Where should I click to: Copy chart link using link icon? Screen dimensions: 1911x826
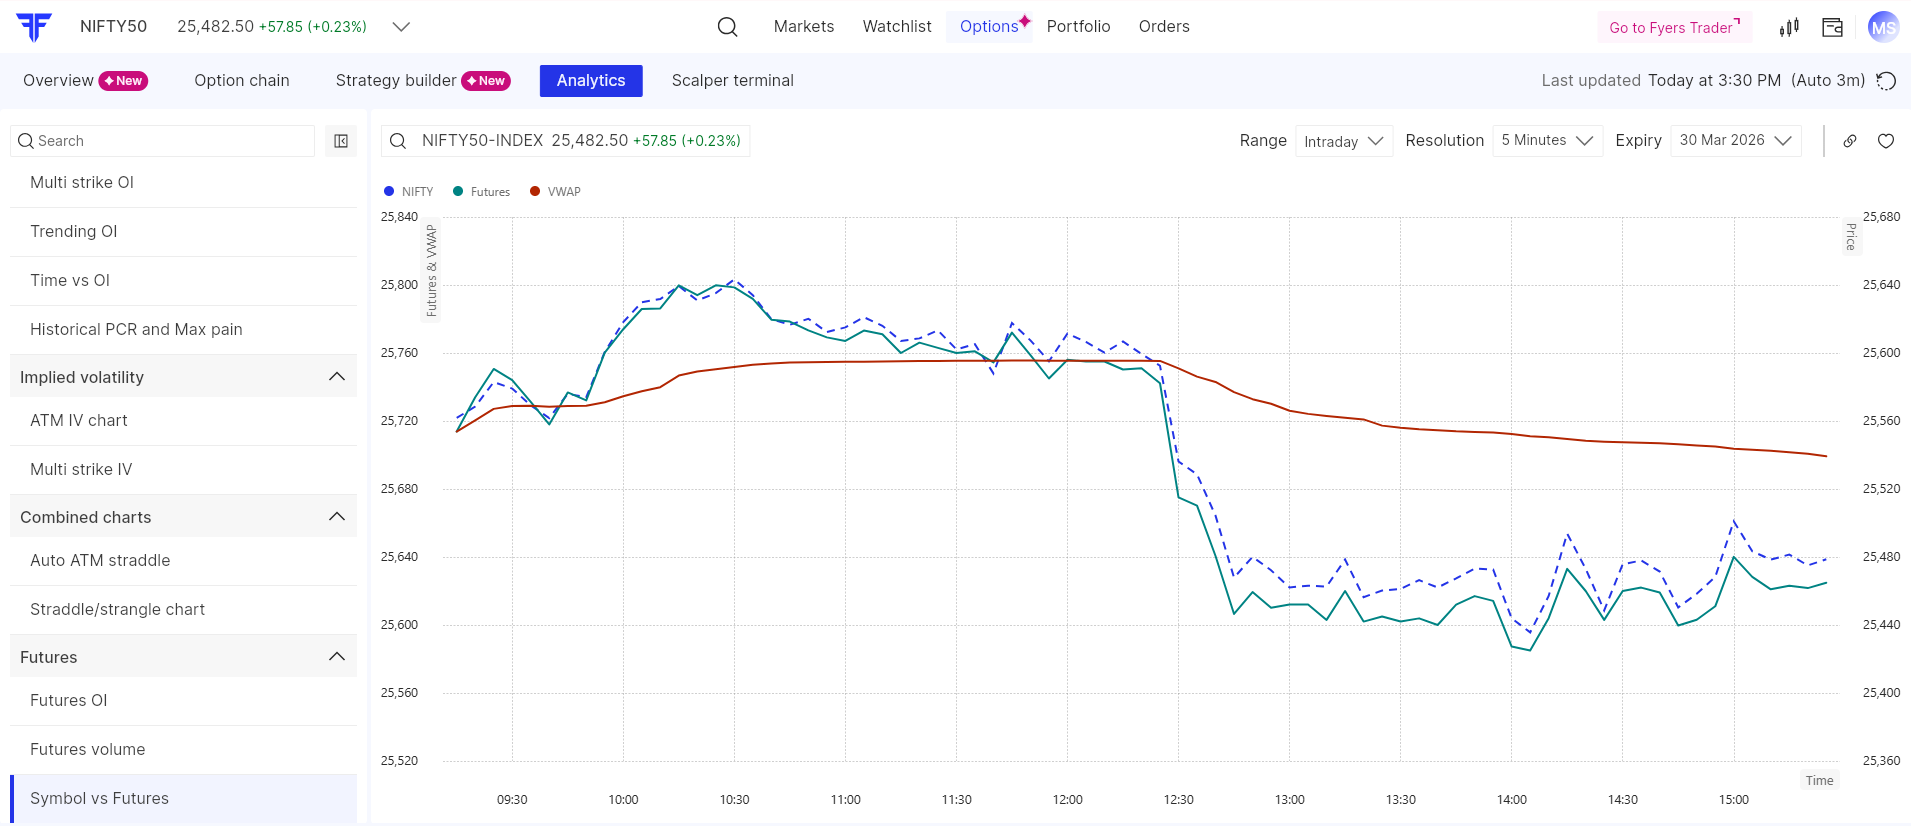pos(1850,141)
